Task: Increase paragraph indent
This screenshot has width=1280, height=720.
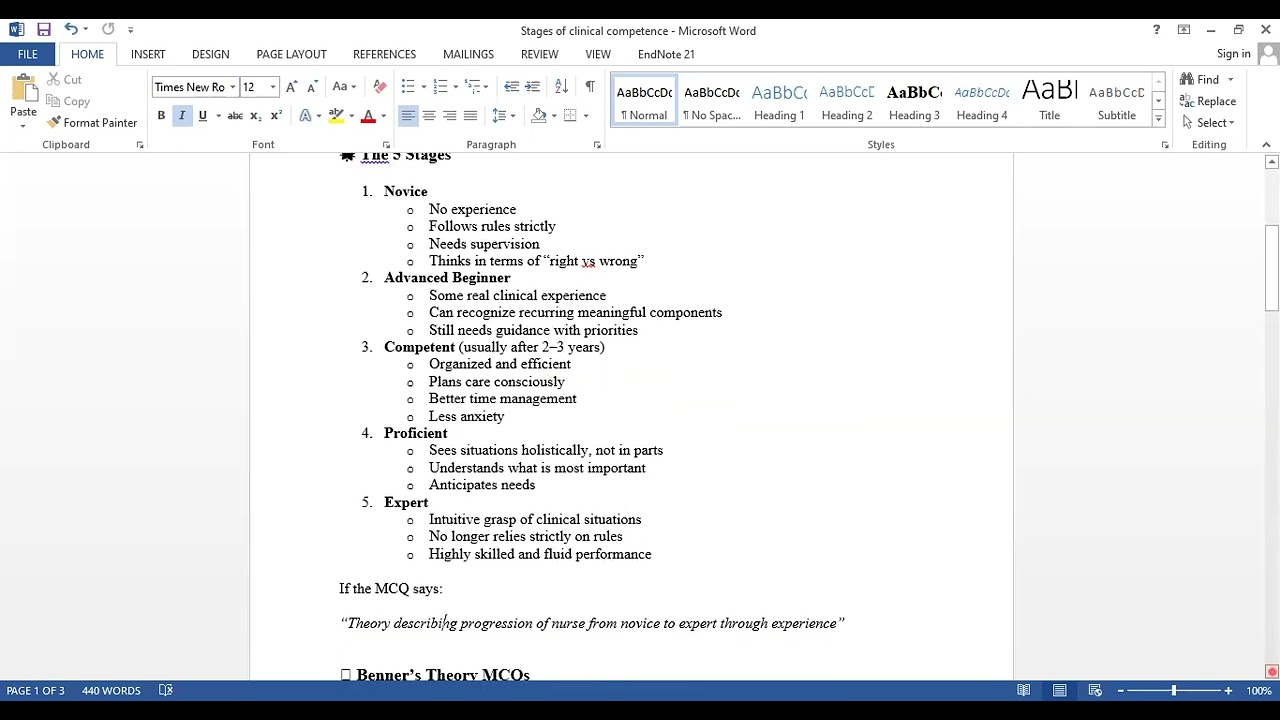Action: [532, 87]
